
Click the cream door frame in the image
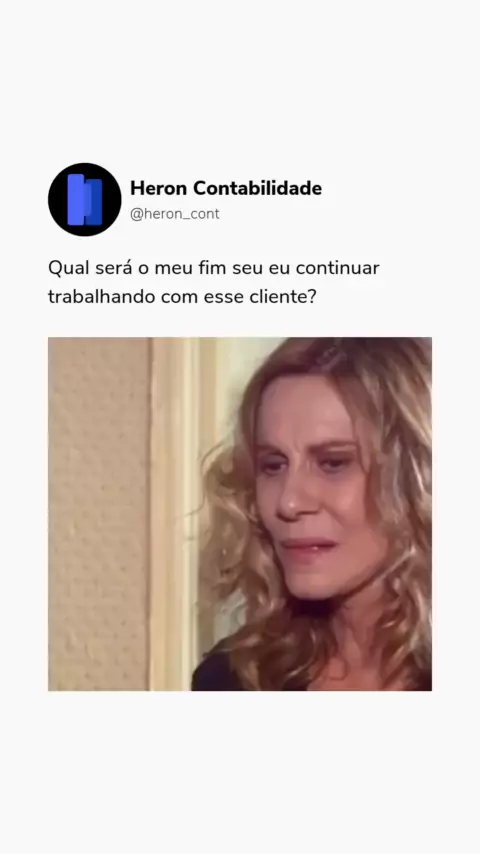(174, 514)
